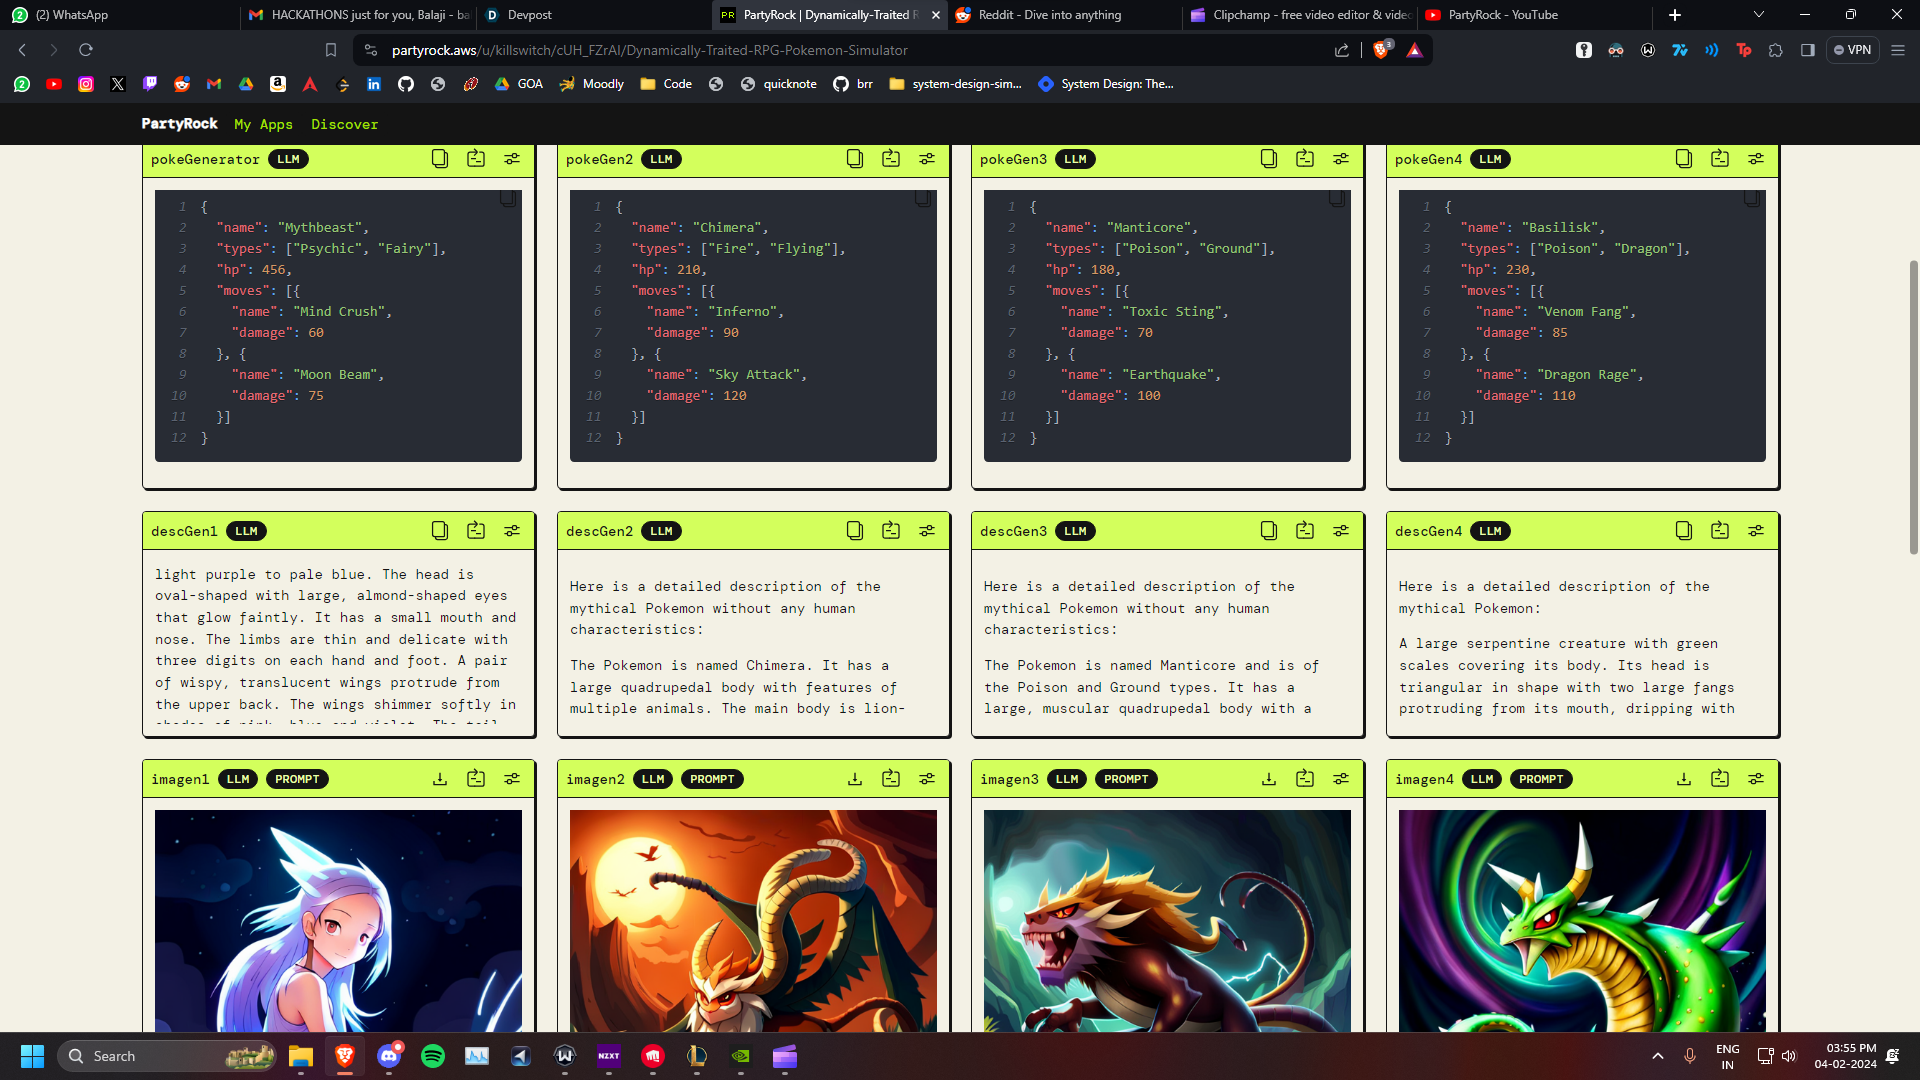Image resolution: width=1920 pixels, height=1080 pixels.
Task: Open Spotify from the taskbar
Action: (433, 1056)
